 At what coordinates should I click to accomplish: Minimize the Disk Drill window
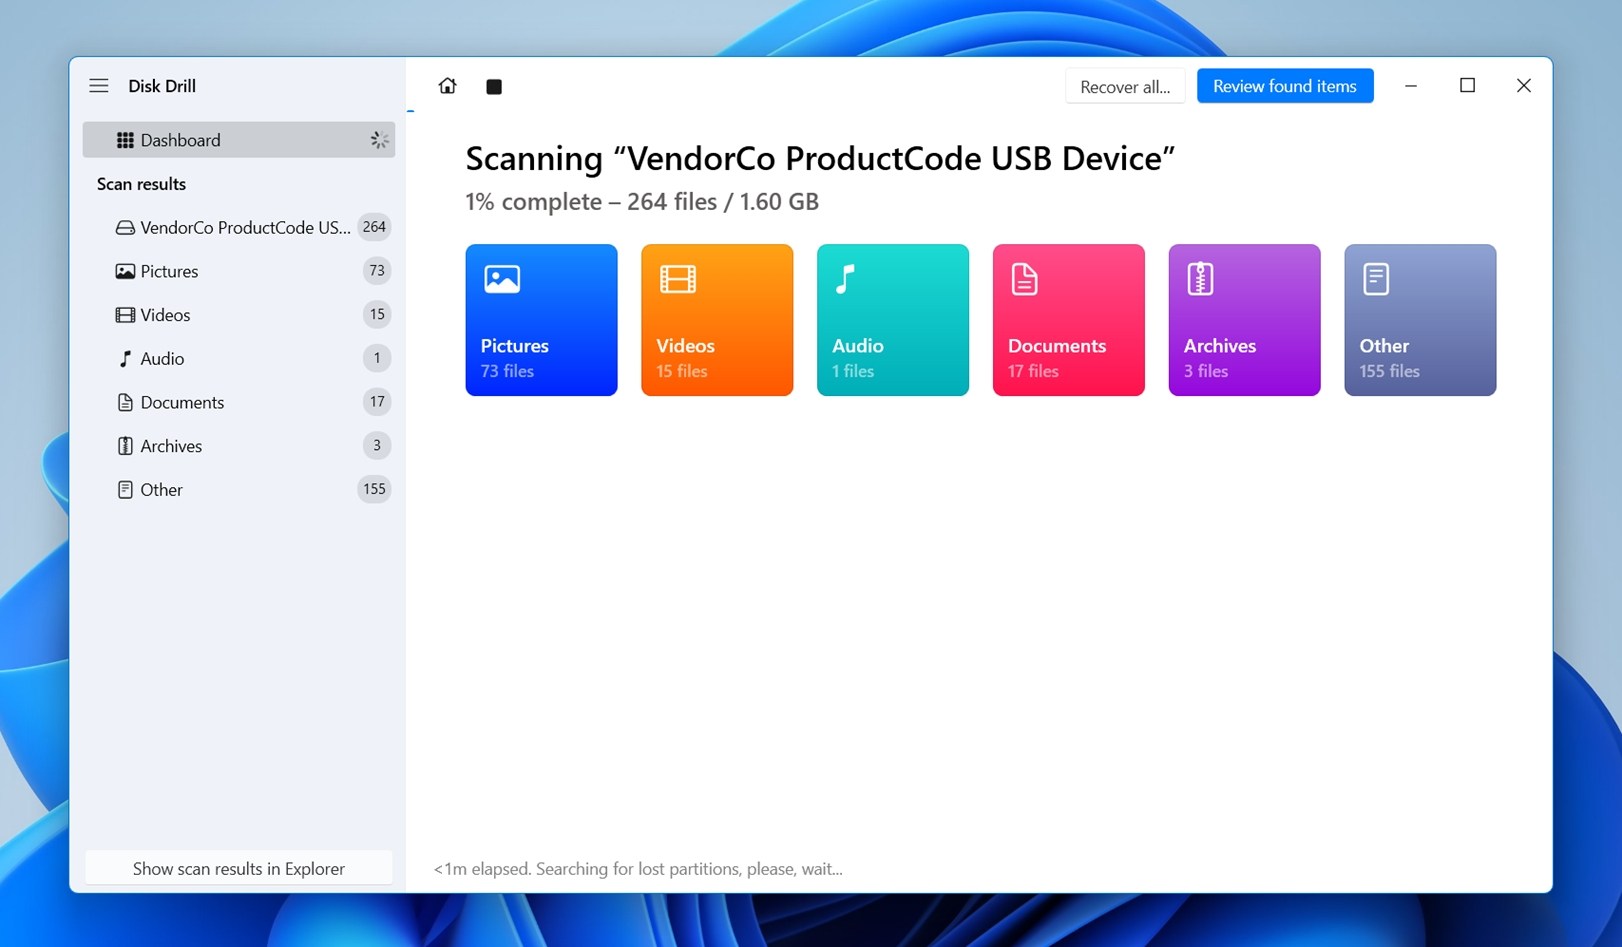pyautogui.click(x=1411, y=86)
